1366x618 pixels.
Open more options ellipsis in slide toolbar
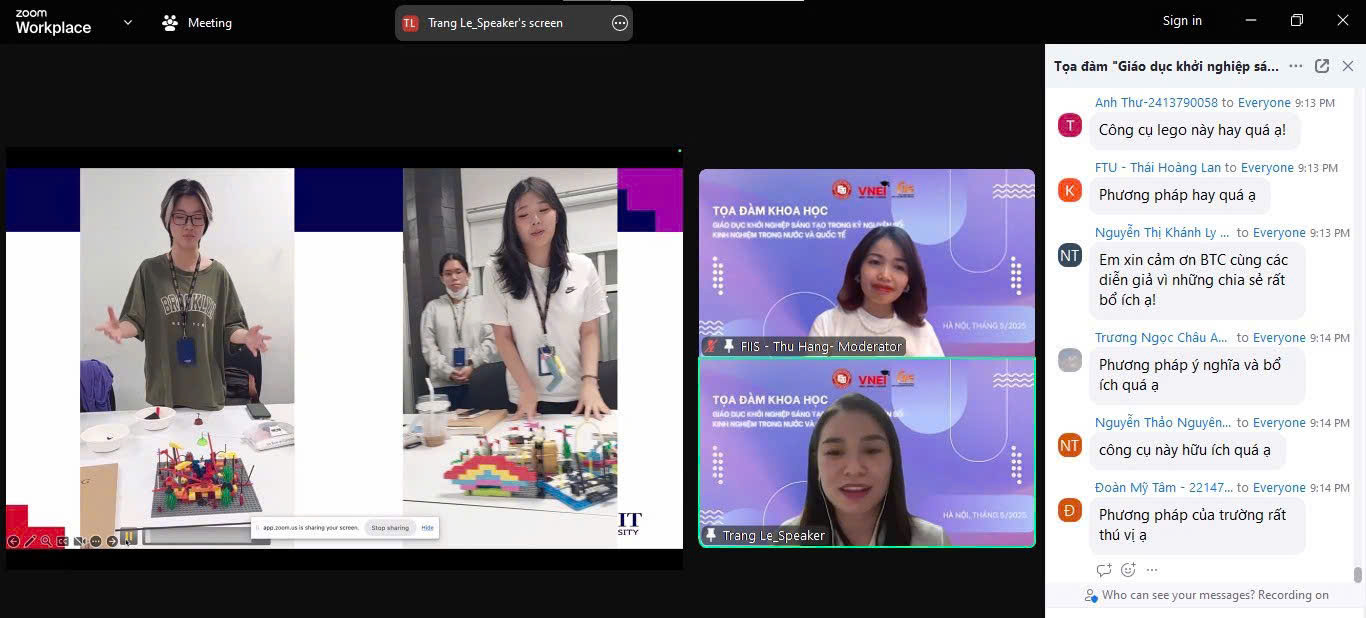coord(96,541)
